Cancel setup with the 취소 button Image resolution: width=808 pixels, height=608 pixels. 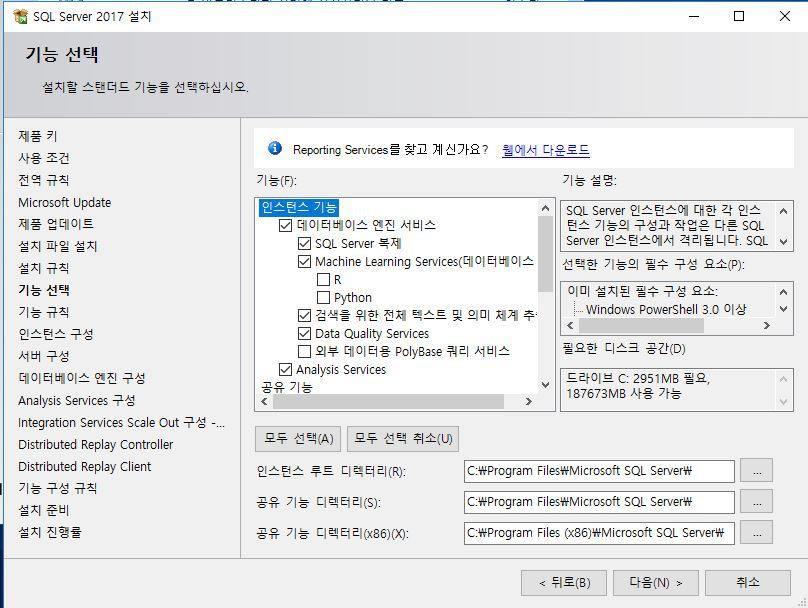pyautogui.click(x=748, y=583)
